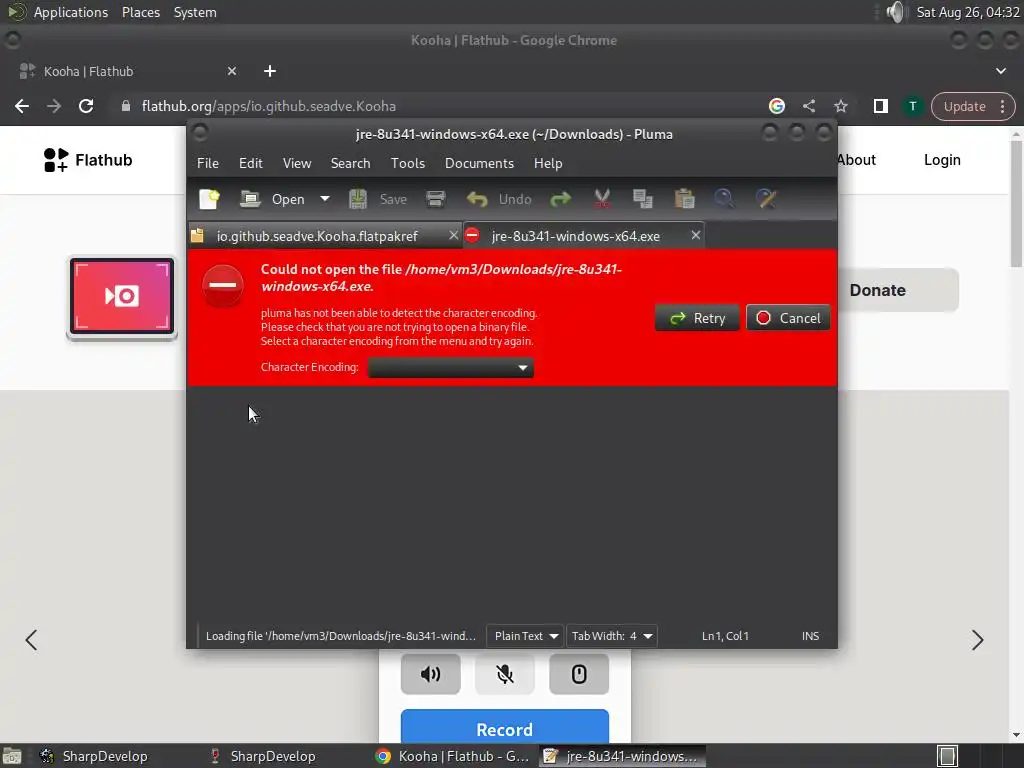The width and height of the screenshot is (1024, 768).
Task: Open the File menu in Pluma
Action: tap(208, 163)
